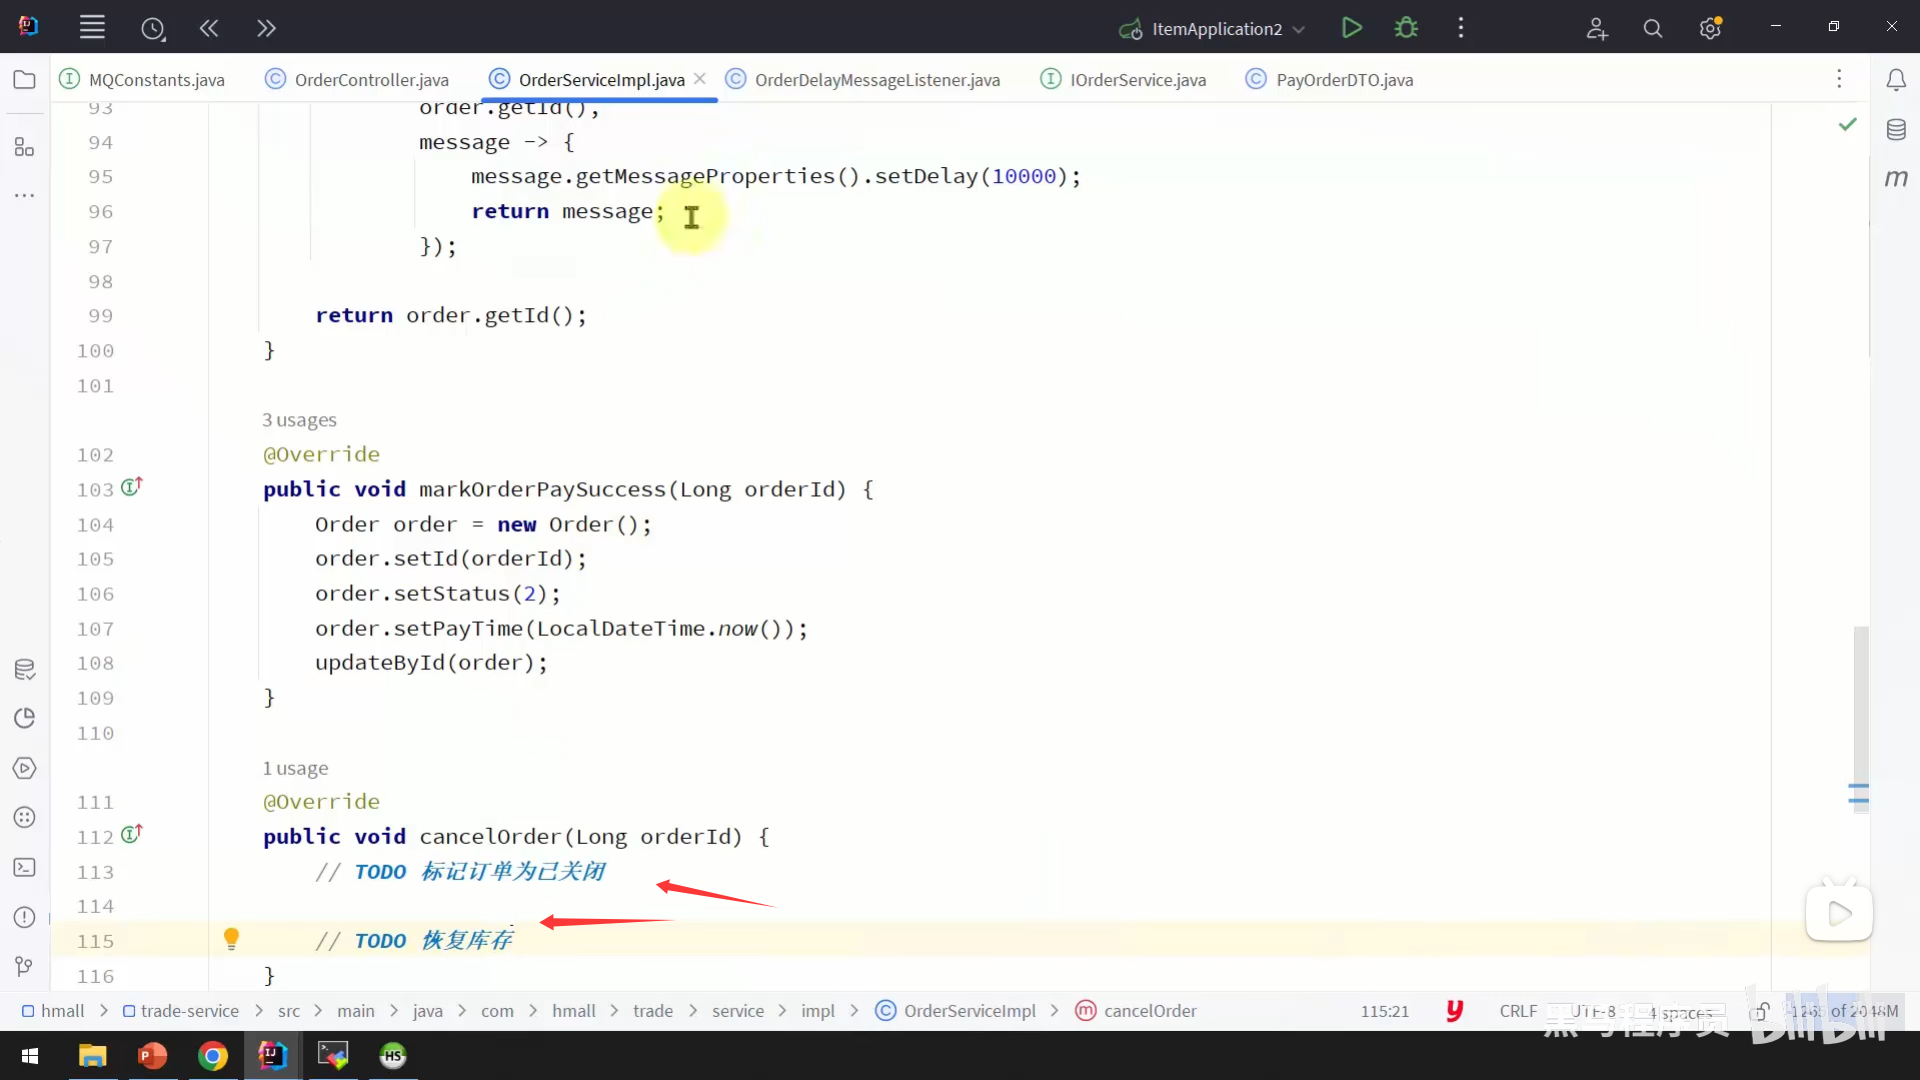Run ItemApplication2 with the green play icon
1920x1080 pixels.
pos(1351,28)
